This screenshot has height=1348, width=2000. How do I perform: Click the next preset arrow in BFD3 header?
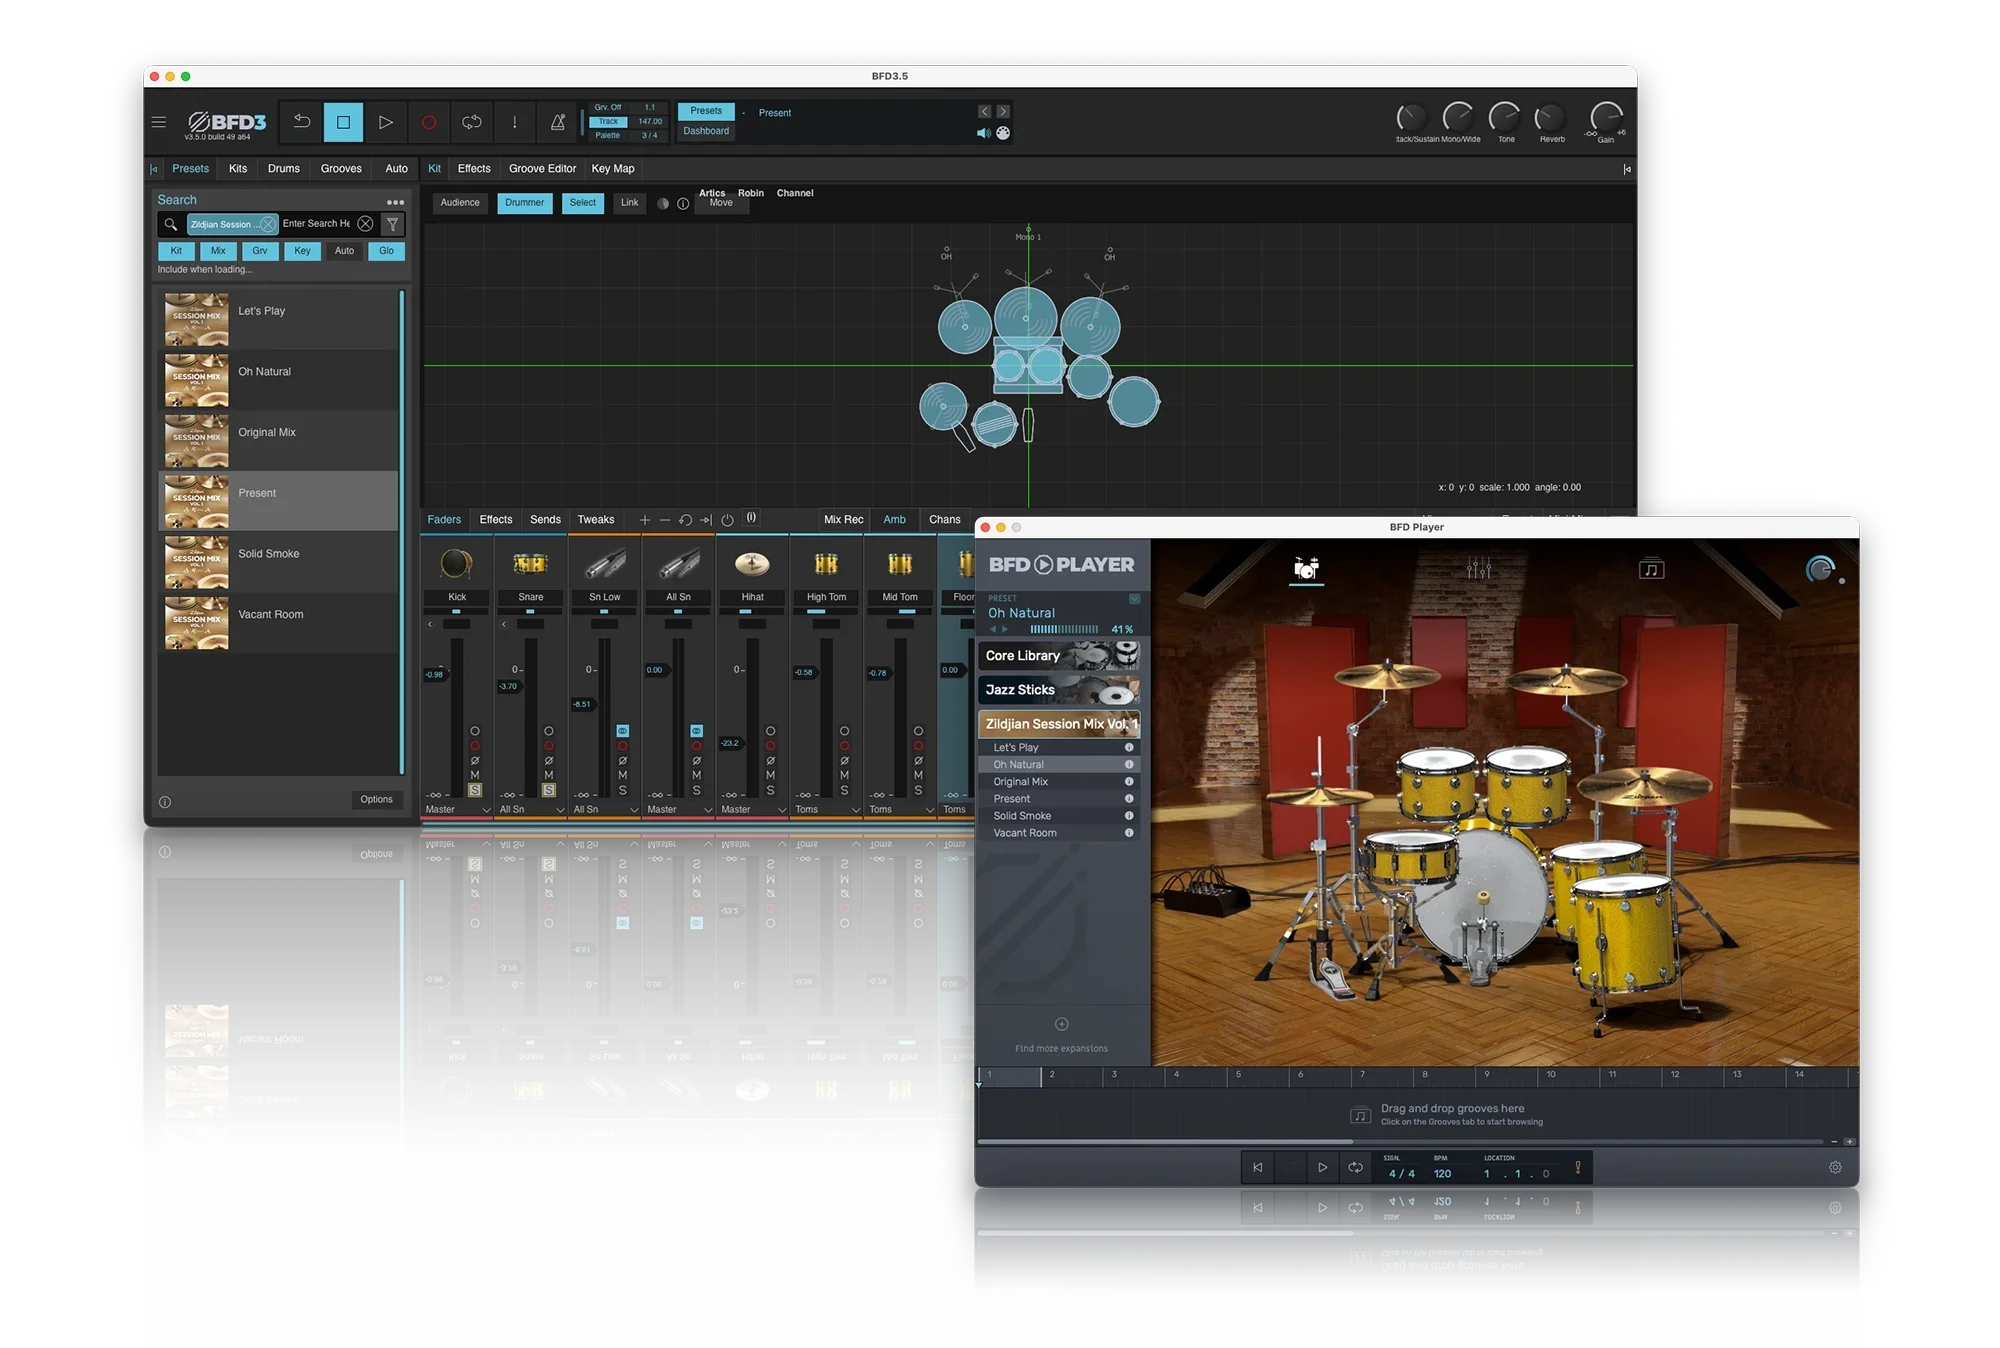[1003, 112]
